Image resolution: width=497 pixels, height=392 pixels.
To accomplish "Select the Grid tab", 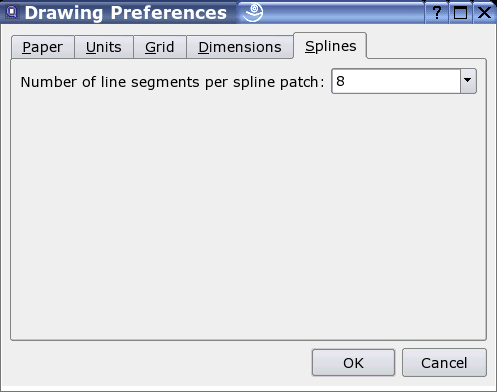I will point(160,47).
